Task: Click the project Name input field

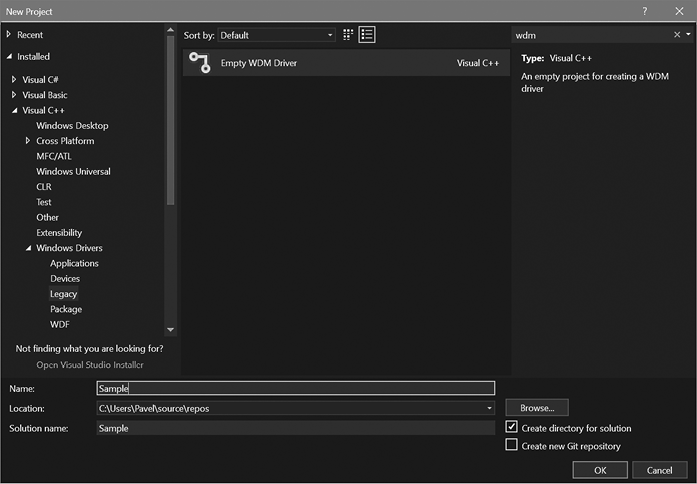Action: [295, 388]
